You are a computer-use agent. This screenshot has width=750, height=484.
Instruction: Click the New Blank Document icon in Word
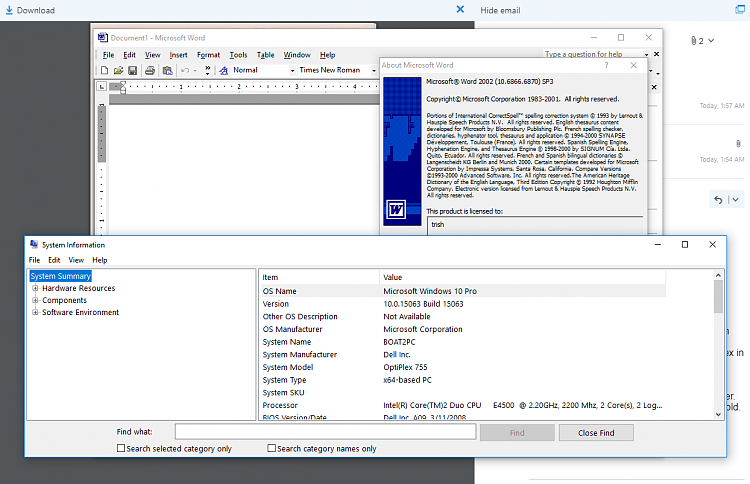coord(104,70)
